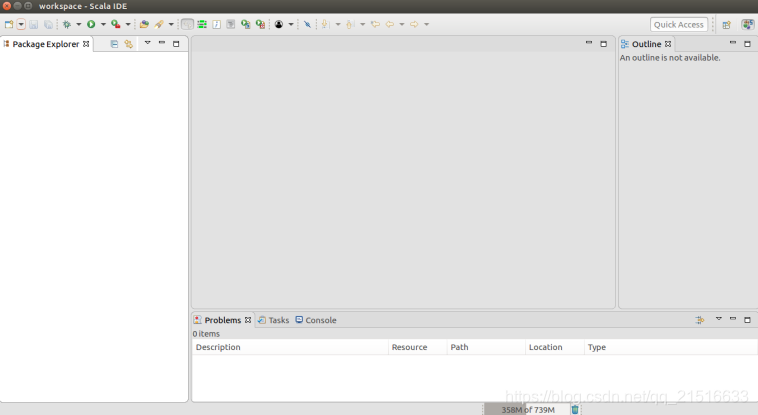The image size is (758, 415).
Task: Click the Previous Annotation arrow icon
Action: [350, 24]
